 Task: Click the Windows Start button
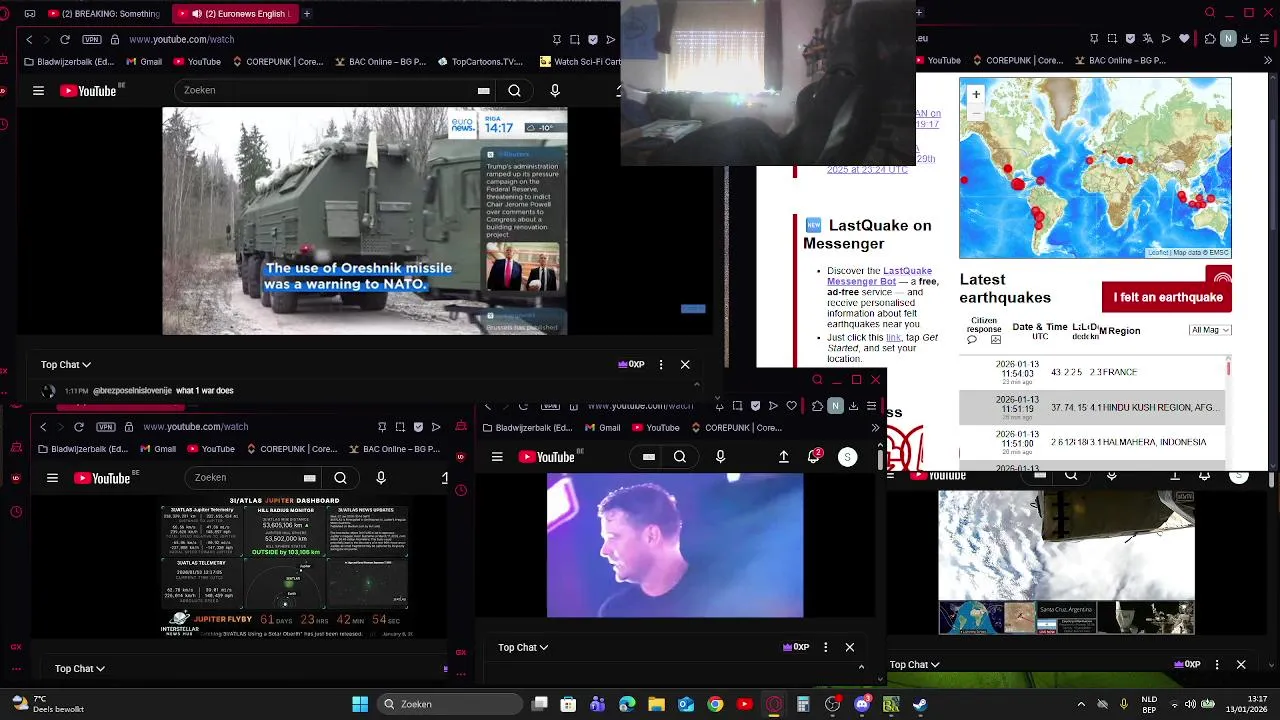pyautogui.click(x=360, y=704)
